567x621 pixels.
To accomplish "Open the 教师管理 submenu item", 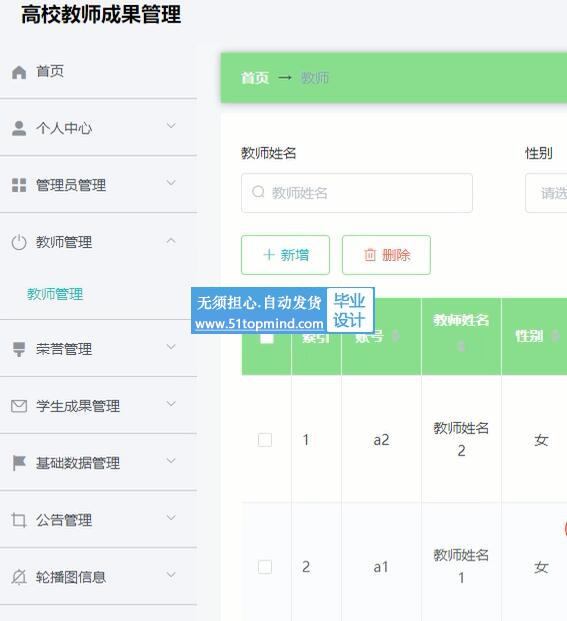I will pos(55,294).
